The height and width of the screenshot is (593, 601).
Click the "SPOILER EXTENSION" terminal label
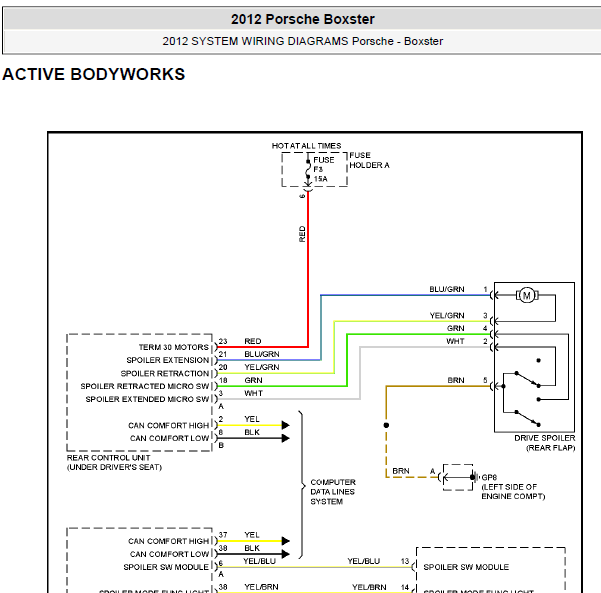(167, 360)
